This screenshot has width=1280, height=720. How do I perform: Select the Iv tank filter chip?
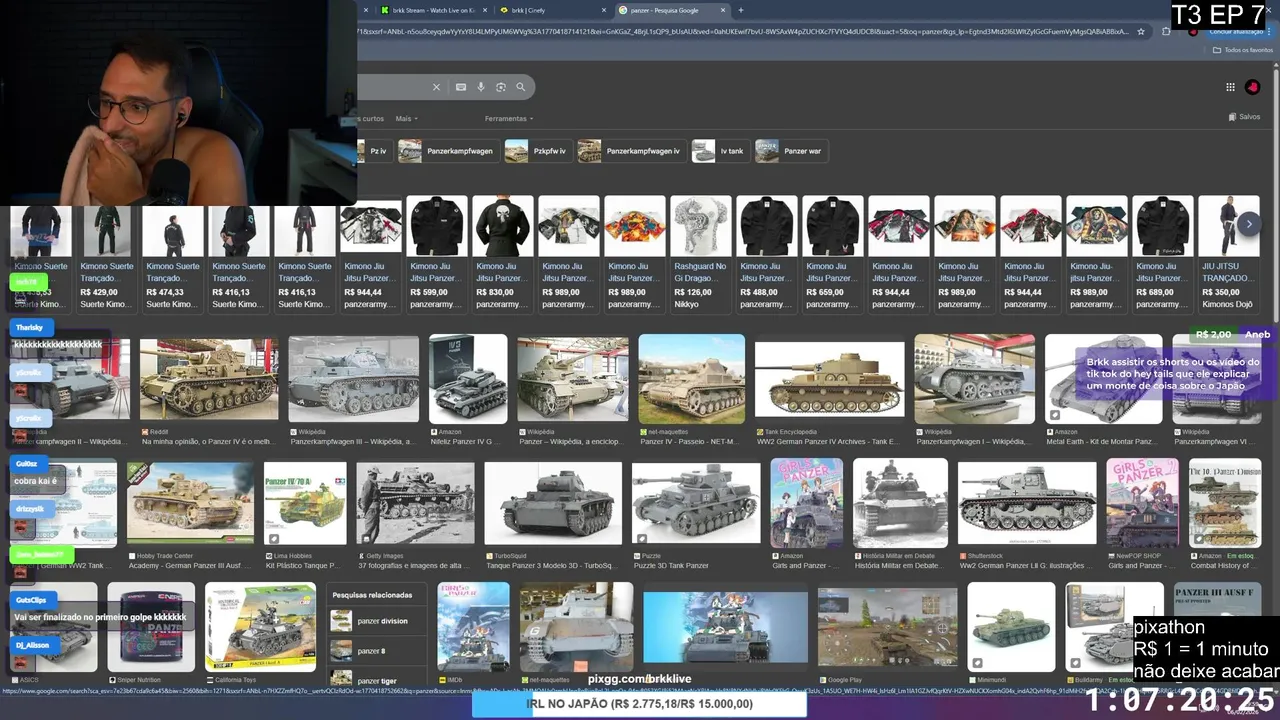[x=719, y=151]
